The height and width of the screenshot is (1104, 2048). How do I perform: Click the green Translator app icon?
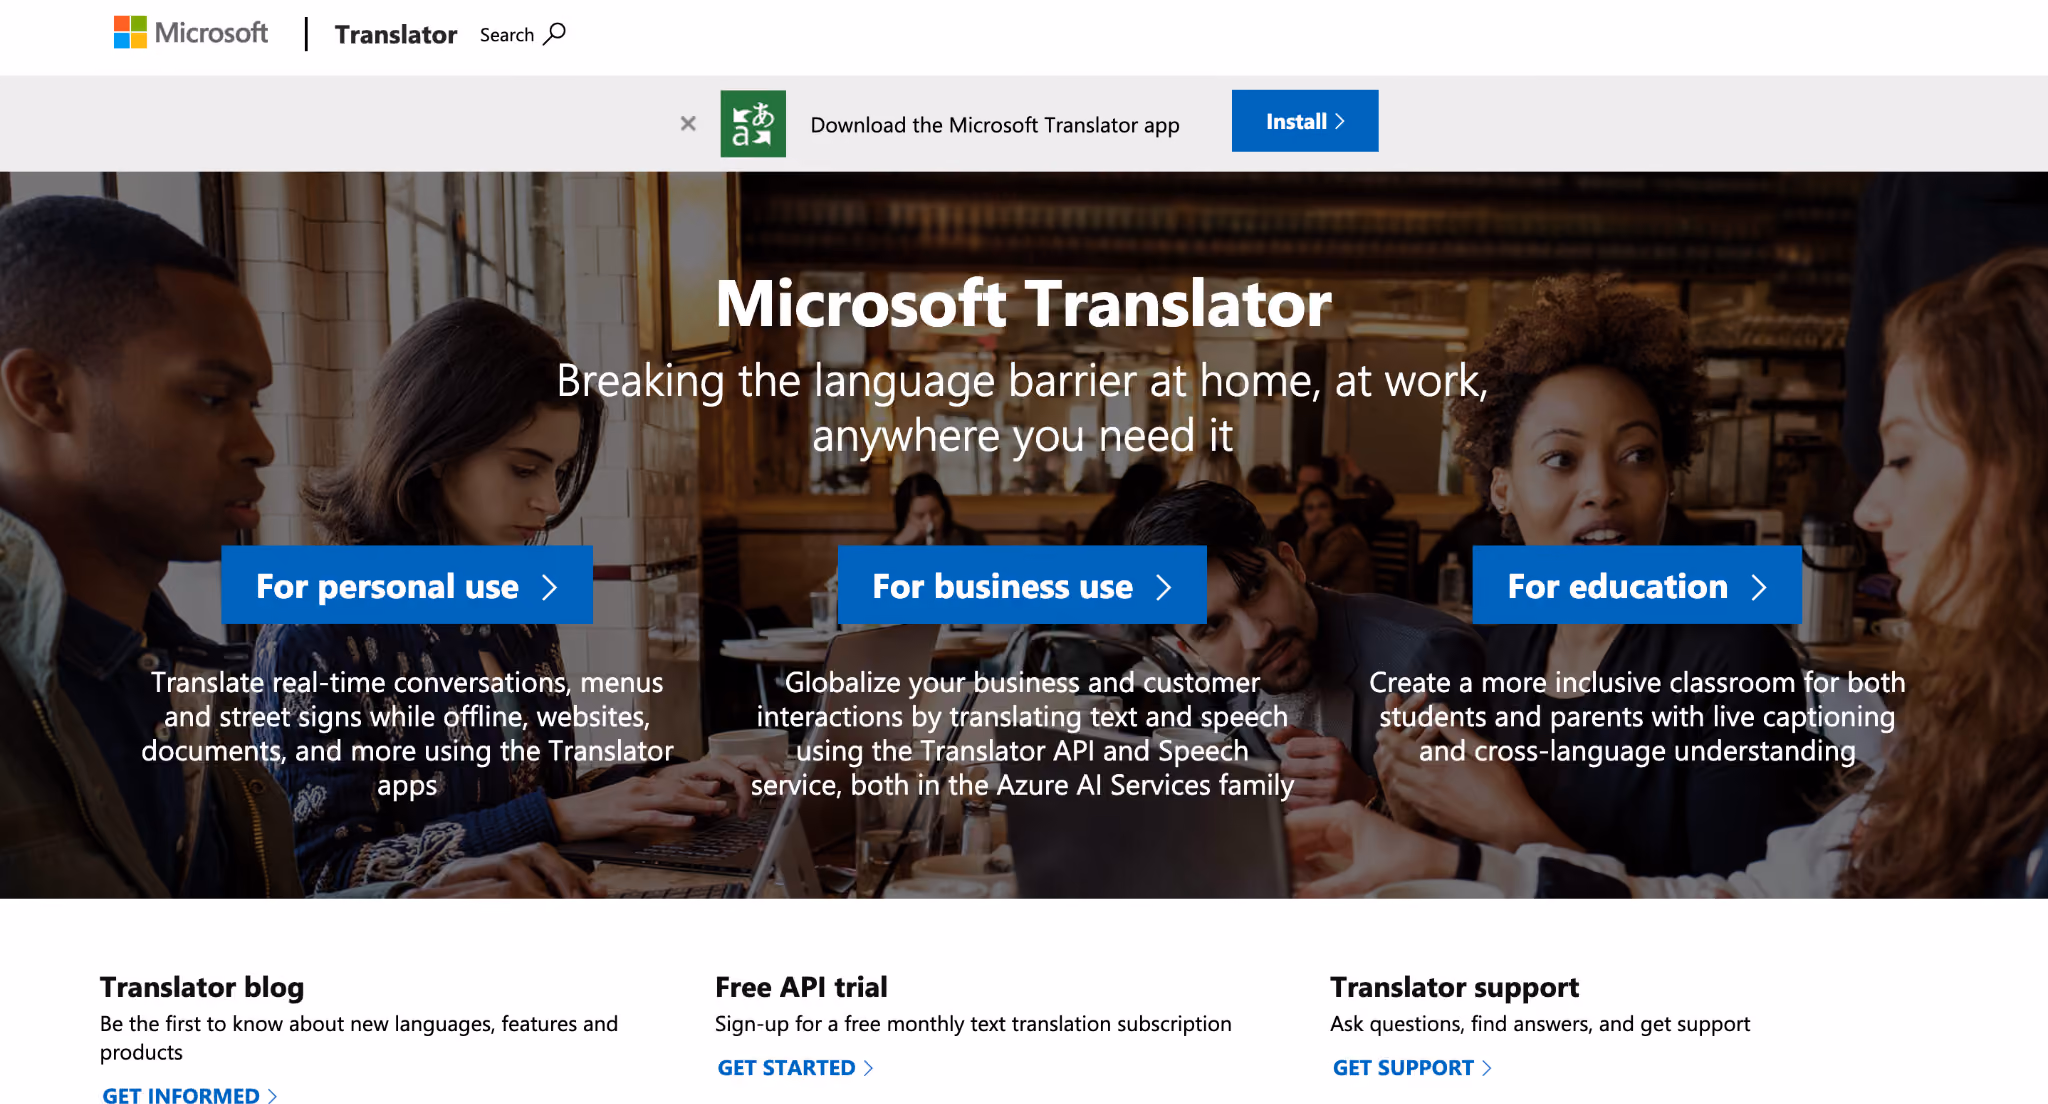tap(753, 124)
